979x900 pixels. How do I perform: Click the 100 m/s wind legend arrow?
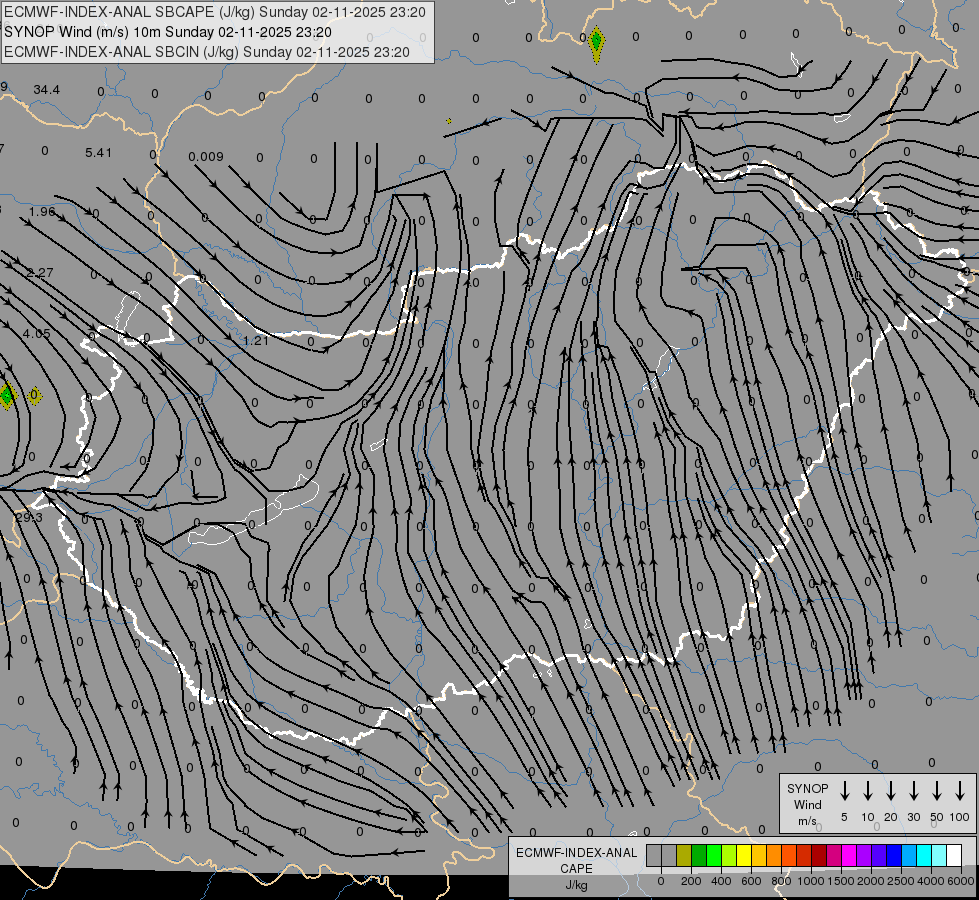[960, 791]
